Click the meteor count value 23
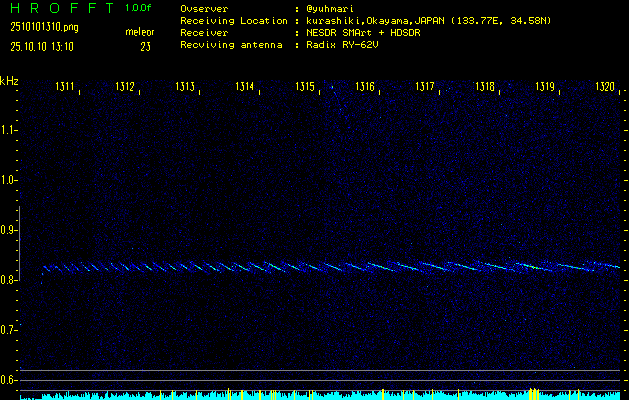 [145, 46]
